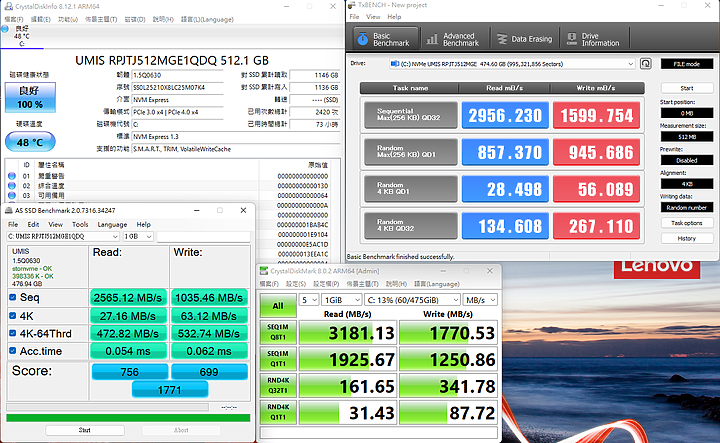Click the Disabled prewrite setting
This screenshot has height=443, width=720.
pos(686,160)
